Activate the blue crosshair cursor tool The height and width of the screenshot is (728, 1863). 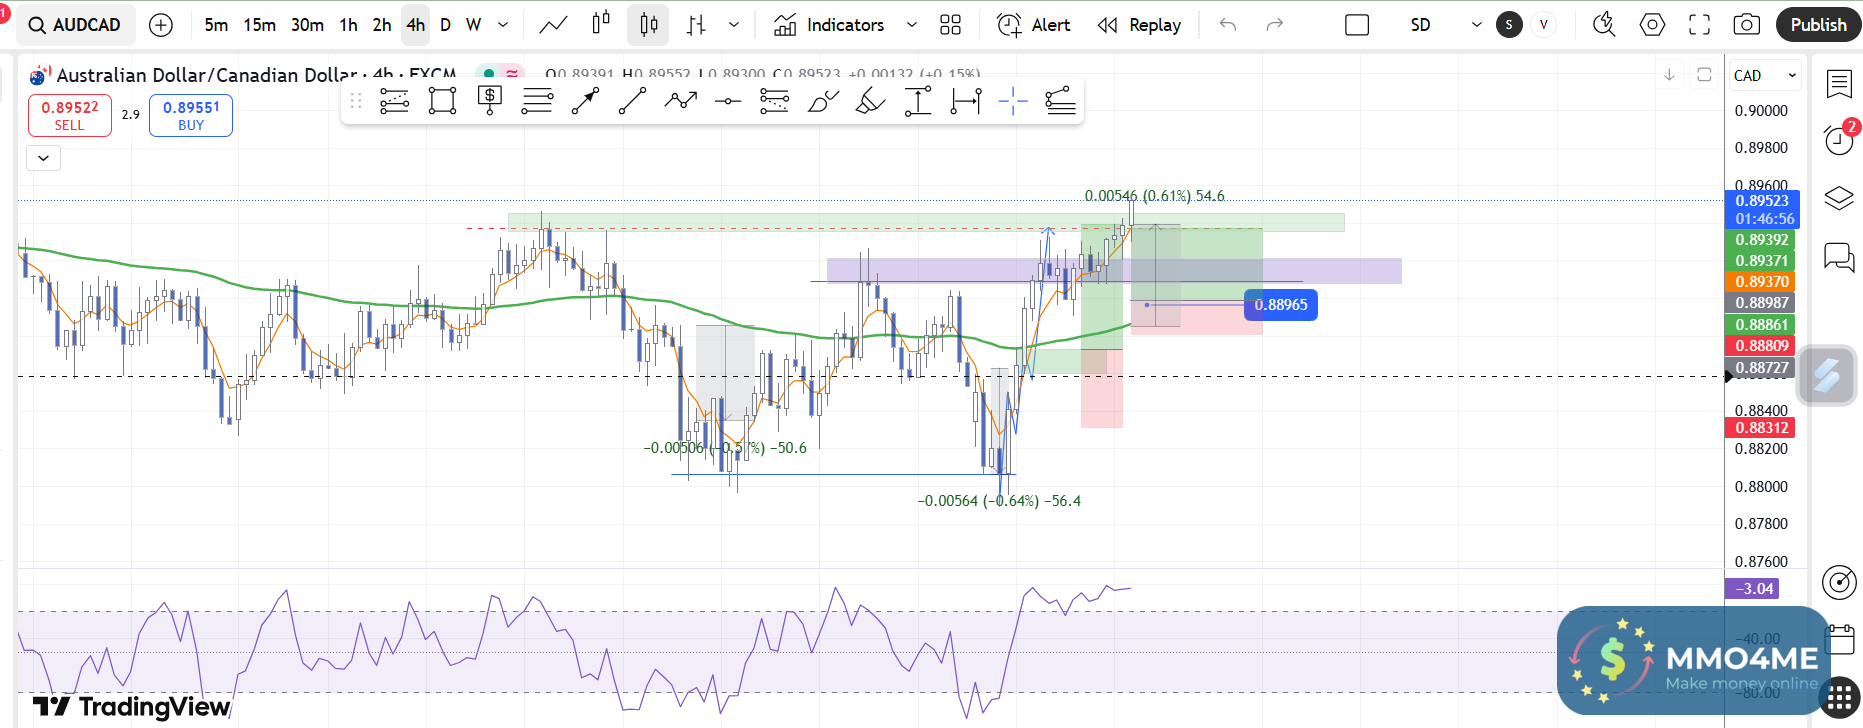click(x=1013, y=101)
